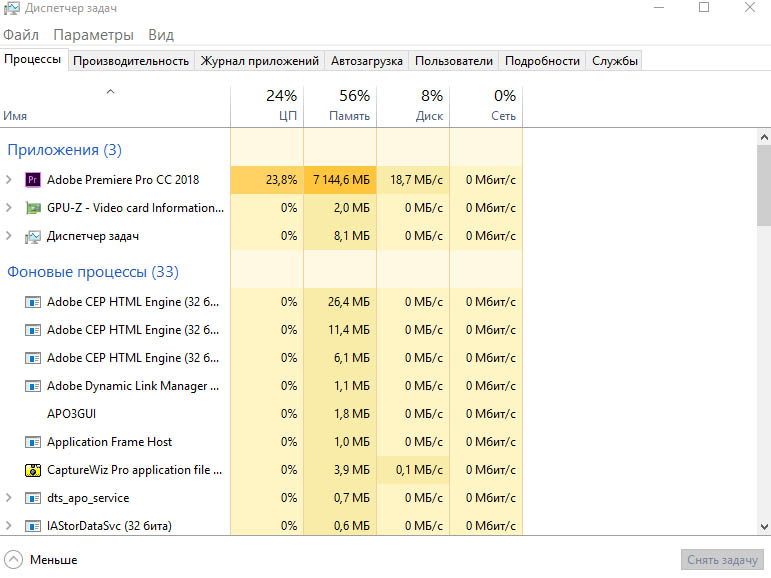
Task: Select the Приложения (3) group header
Action: click(64, 150)
